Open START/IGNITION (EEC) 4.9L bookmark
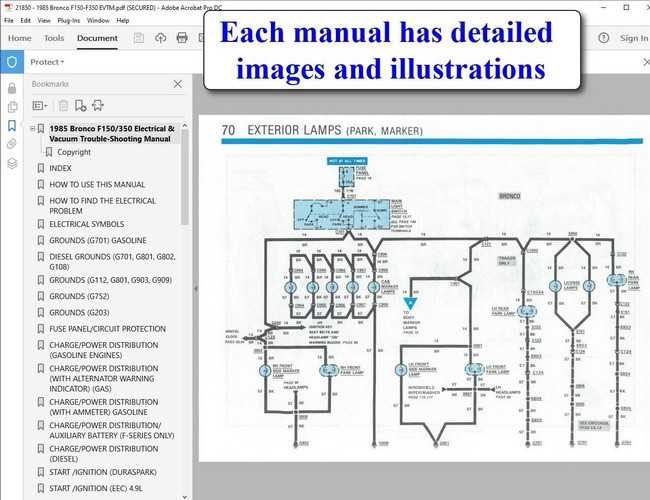Screen dimensions: 650x500 (x=96, y=488)
